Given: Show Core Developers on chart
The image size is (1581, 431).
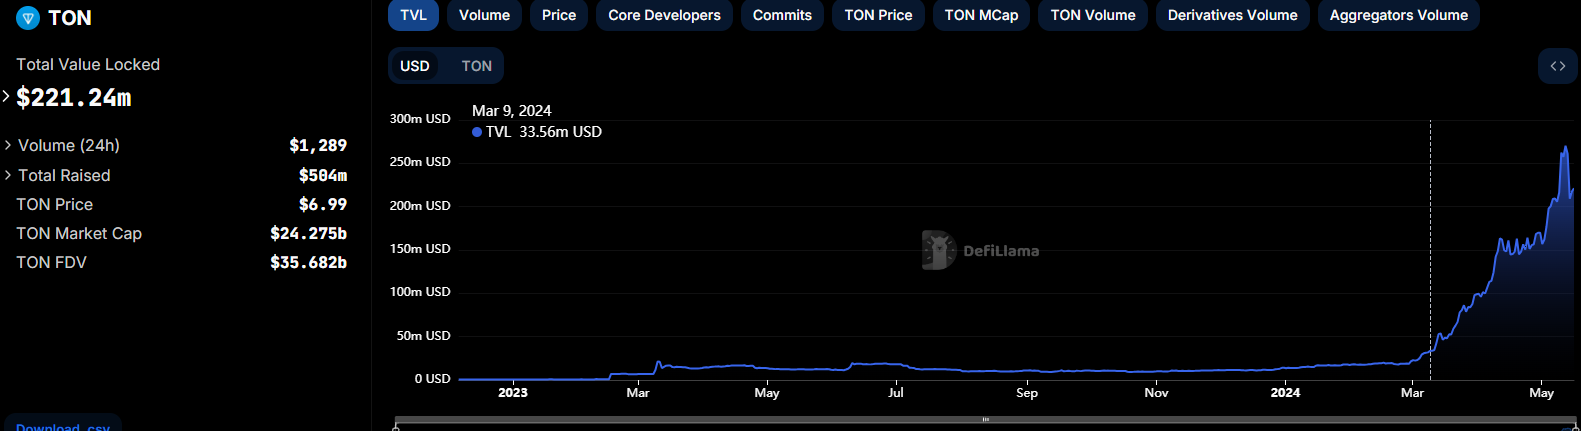Looking at the screenshot, I should click(x=664, y=15).
